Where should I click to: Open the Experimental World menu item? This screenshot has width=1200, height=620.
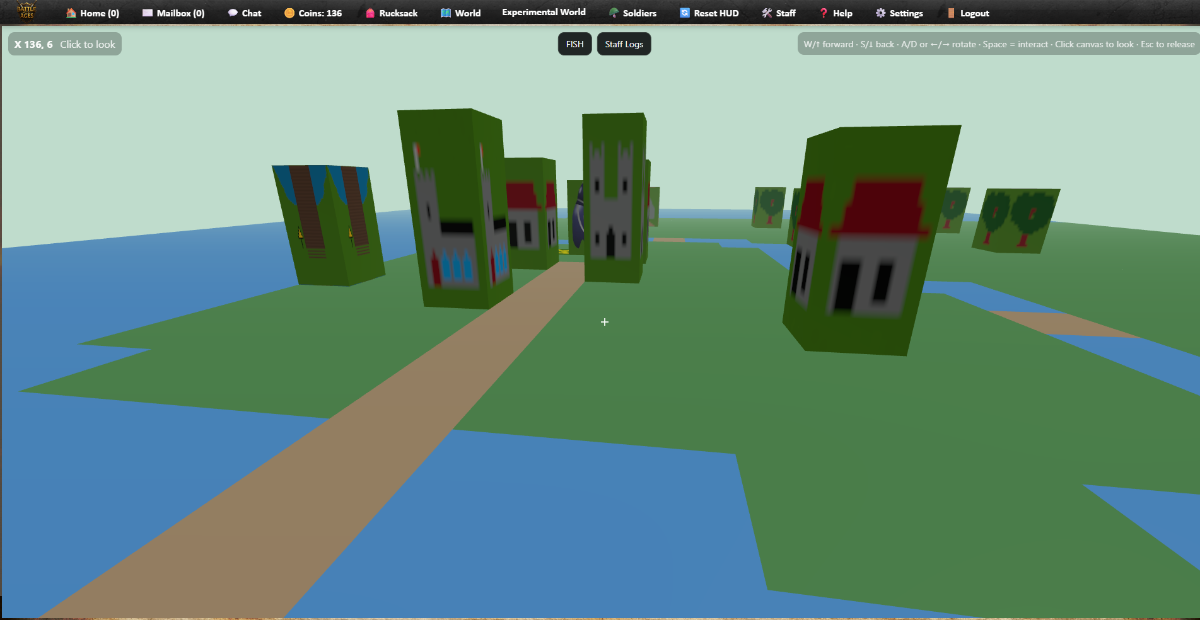pyautogui.click(x=544, y=13)
